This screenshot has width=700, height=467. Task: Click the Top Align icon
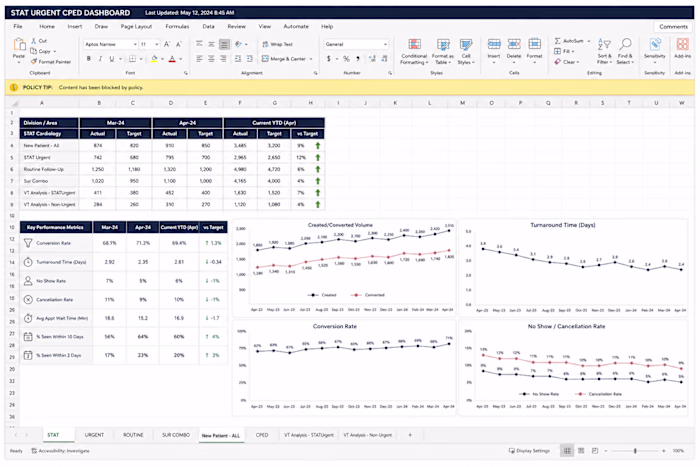(199, 44)
